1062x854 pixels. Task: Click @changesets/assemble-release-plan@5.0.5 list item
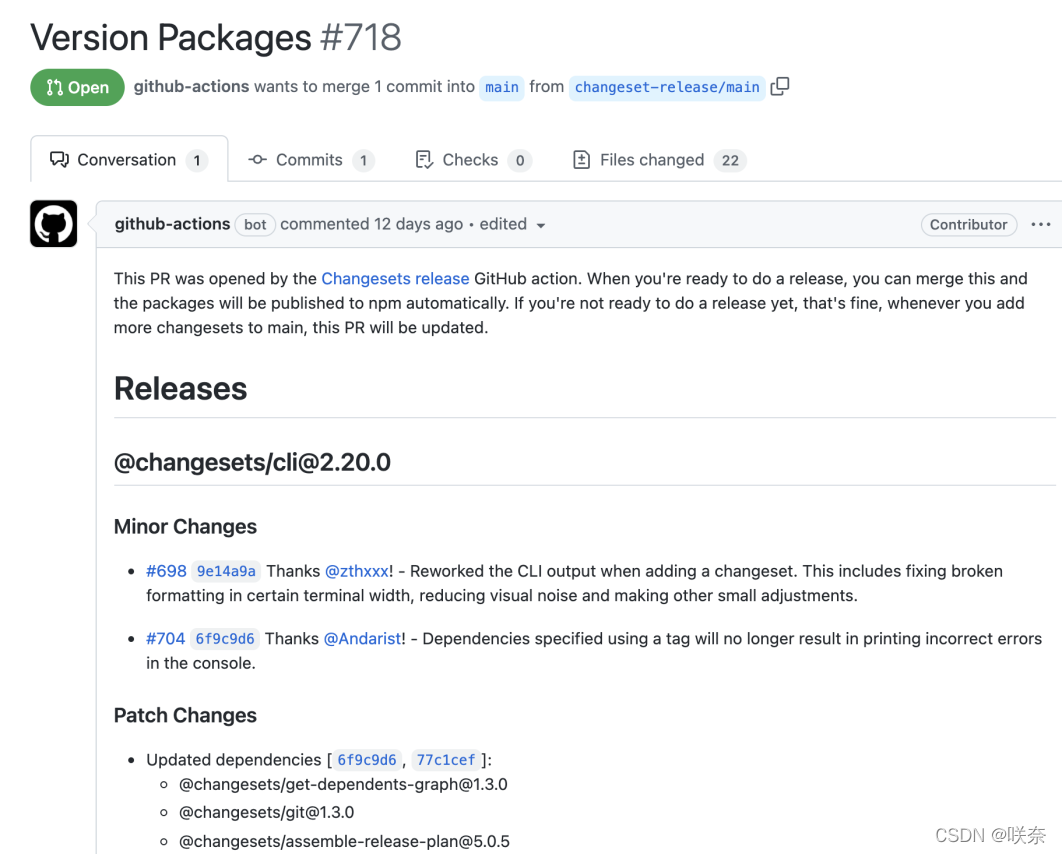pos(344,841)
